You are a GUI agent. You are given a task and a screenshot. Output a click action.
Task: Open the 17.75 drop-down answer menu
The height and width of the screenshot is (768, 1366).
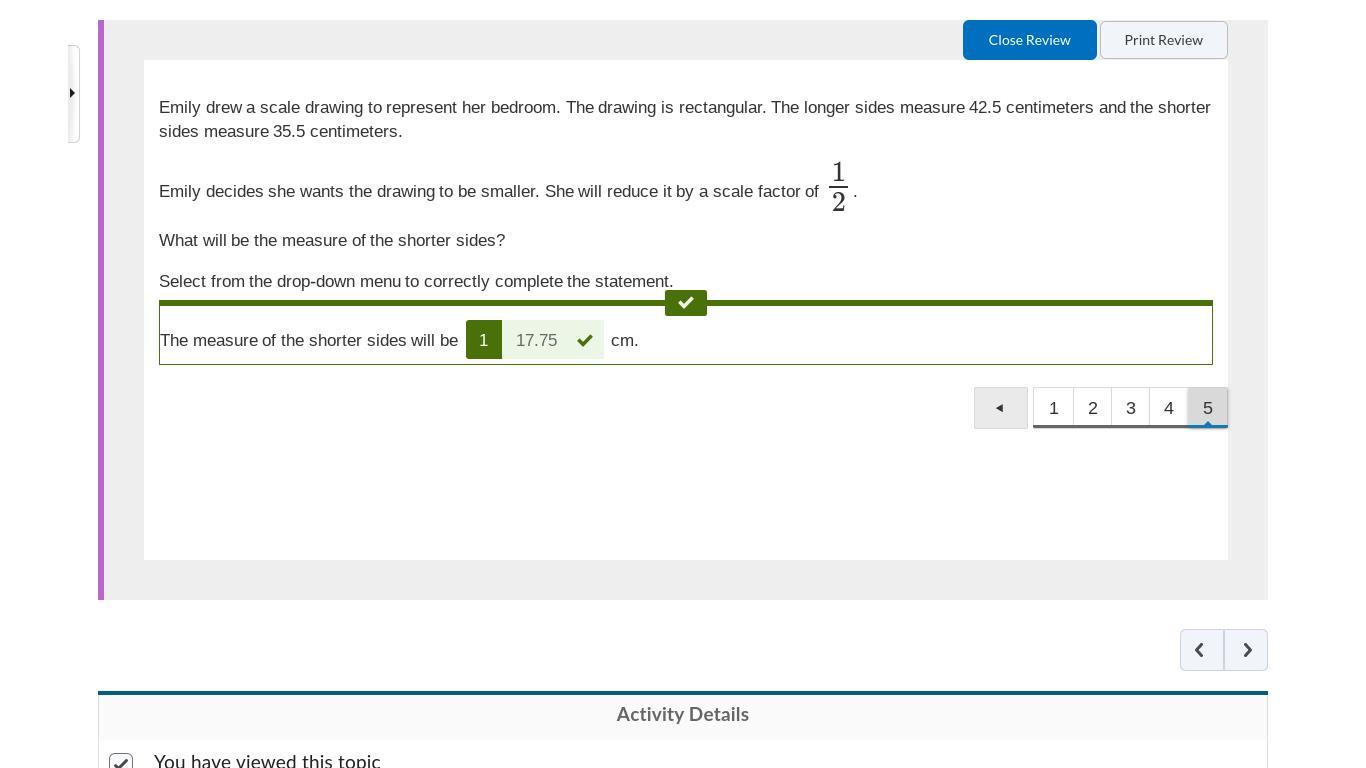[537, 341]
